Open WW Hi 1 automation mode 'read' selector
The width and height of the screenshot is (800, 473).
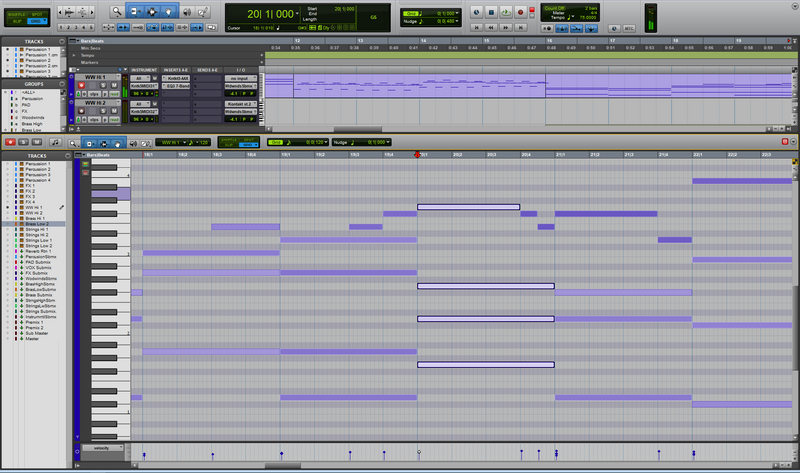pos(114,94)
